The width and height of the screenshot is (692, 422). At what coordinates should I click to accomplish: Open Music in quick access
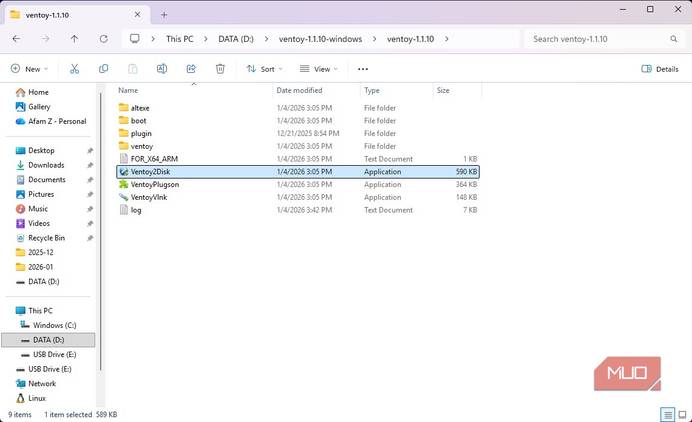tap(38, 209)
